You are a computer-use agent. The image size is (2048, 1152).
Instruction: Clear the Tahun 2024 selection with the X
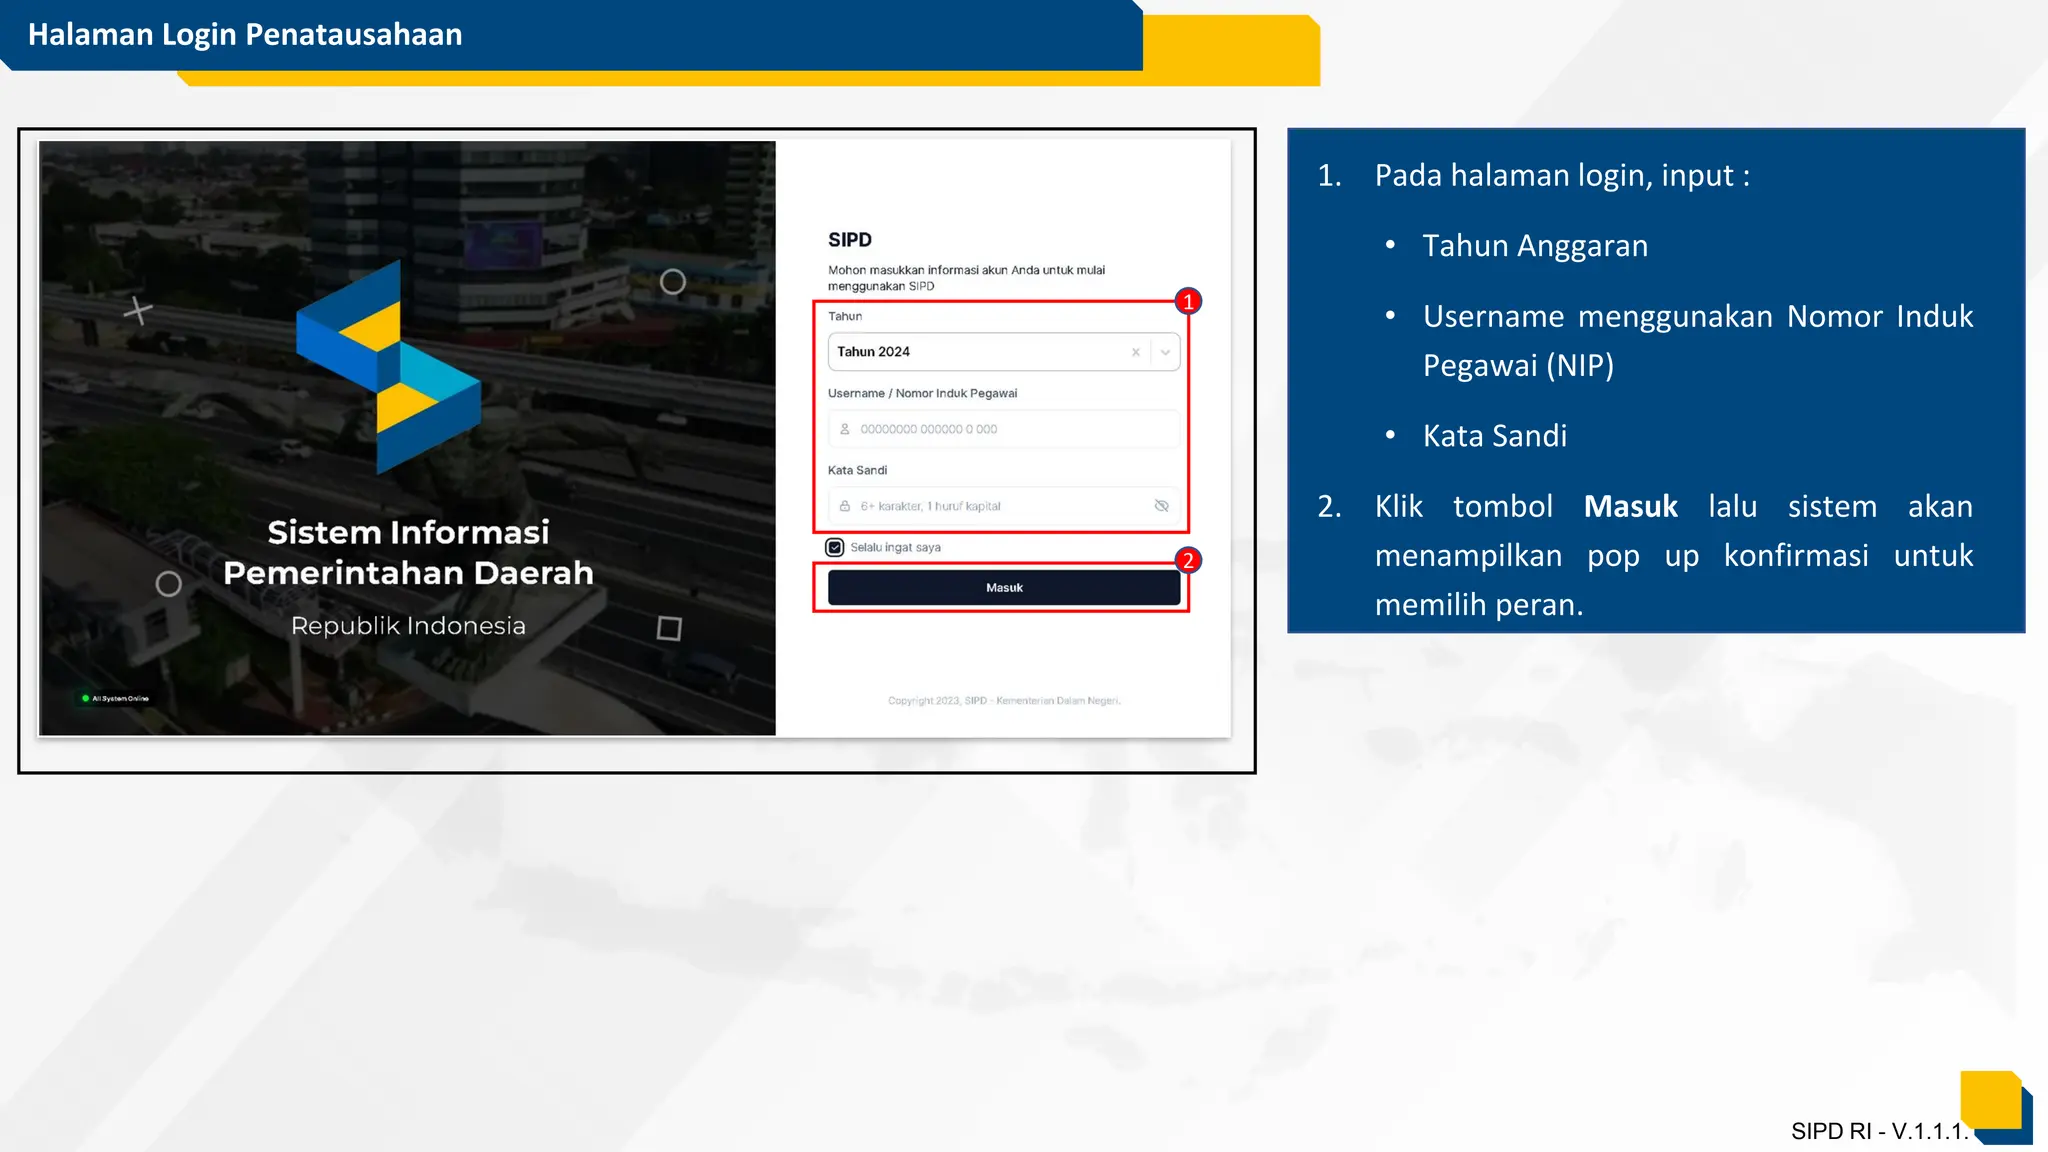tap(1135, 352)
